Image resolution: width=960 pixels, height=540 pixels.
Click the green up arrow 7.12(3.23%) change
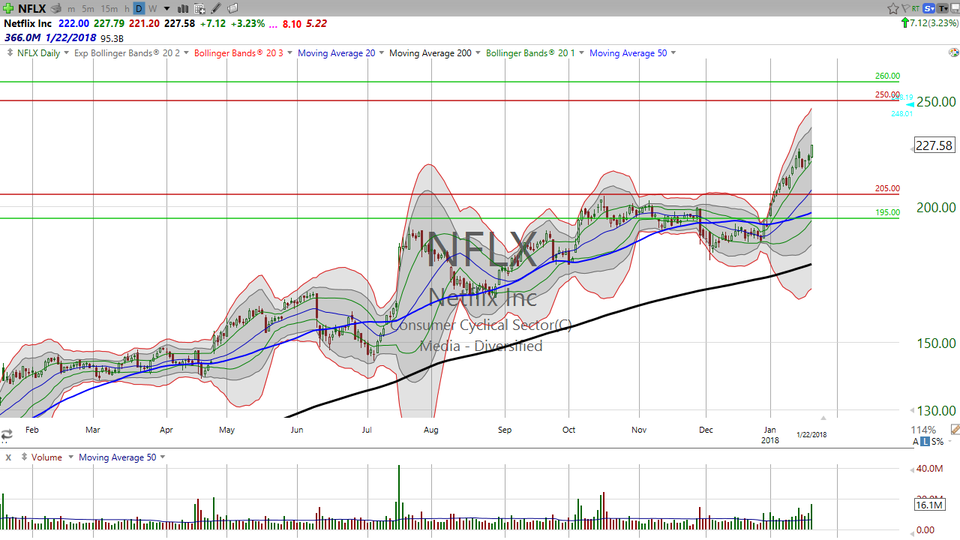[930, 23]
